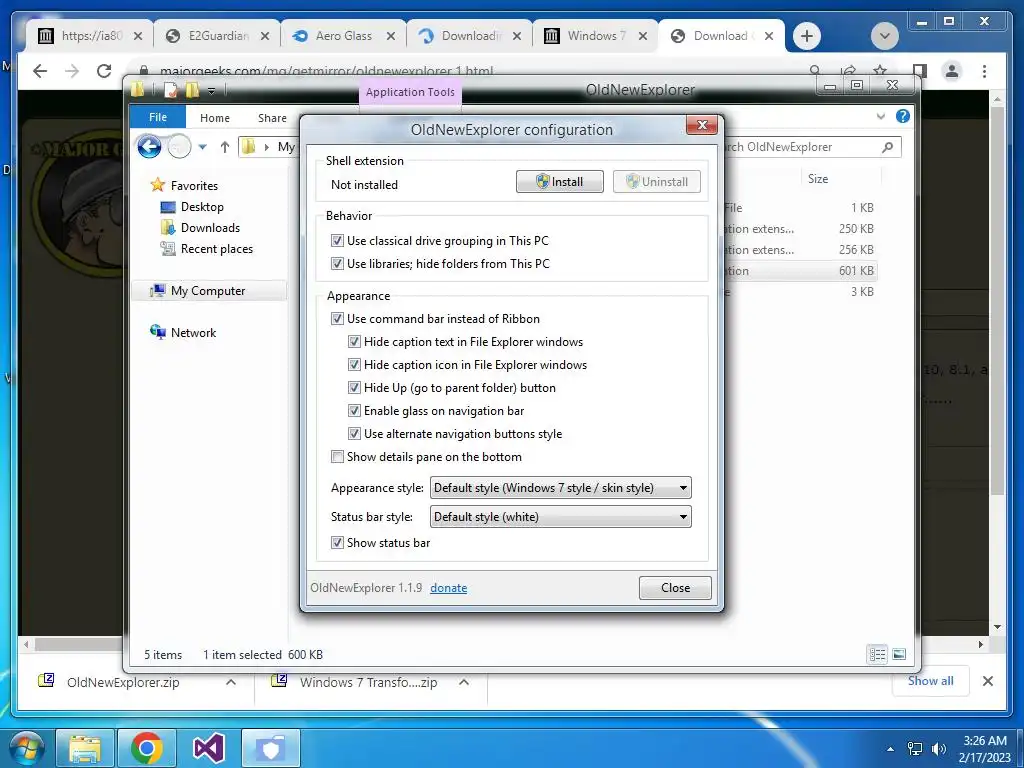The height and width of the screenshot is (768, 1024).
Task: Select My Computer in navigation pane
Action: pos(208,291)
